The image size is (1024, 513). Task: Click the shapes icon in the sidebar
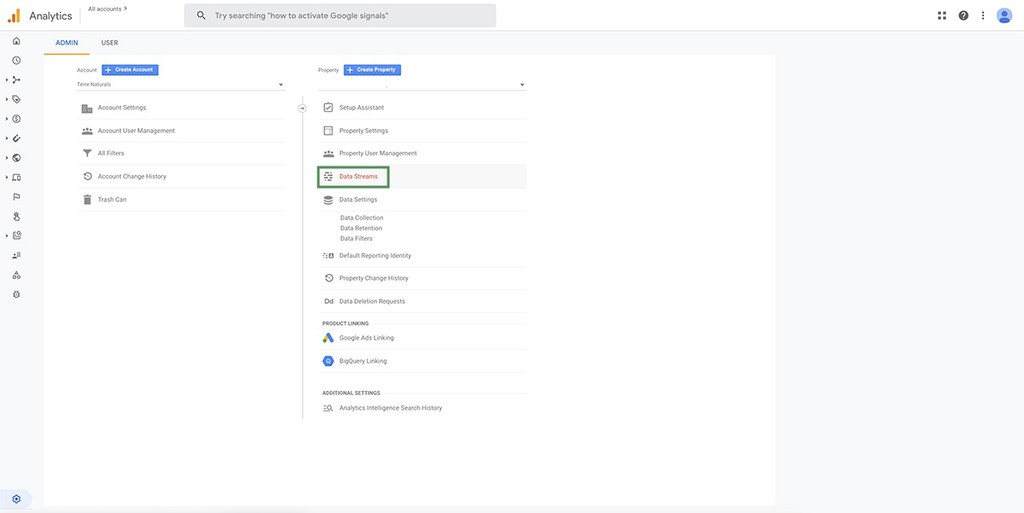(16, 275)
